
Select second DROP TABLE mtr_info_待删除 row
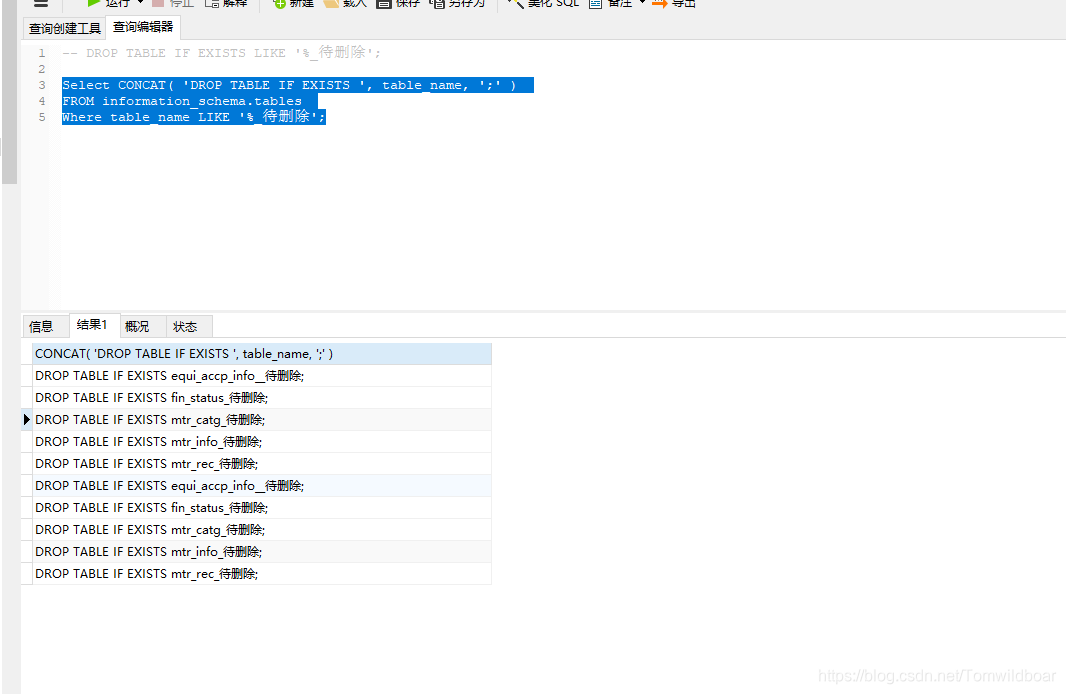coord(262,552)
